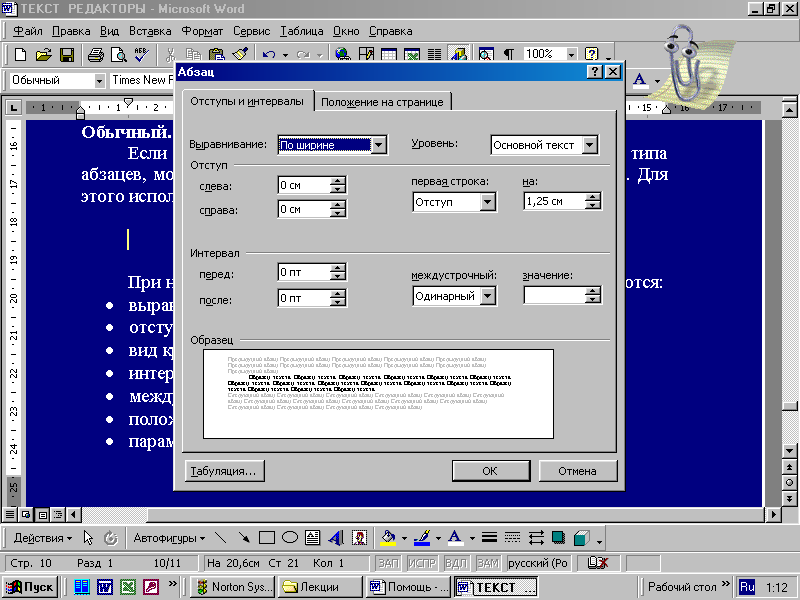Switch to Положение на странице tab
The image size is (800, 600).
(382, 102)
